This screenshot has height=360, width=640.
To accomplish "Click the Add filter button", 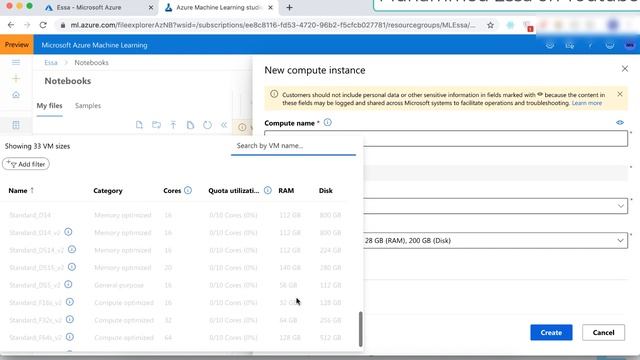I will click(26, 164).
